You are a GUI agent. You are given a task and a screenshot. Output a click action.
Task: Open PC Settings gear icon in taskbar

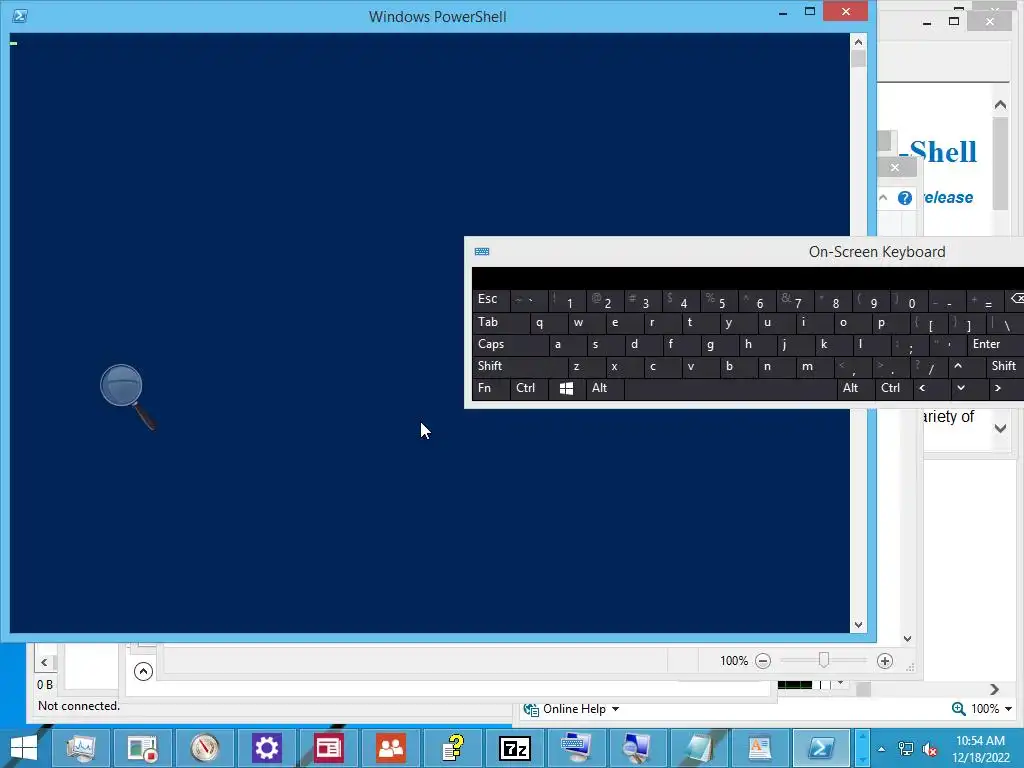pos(266,748)
